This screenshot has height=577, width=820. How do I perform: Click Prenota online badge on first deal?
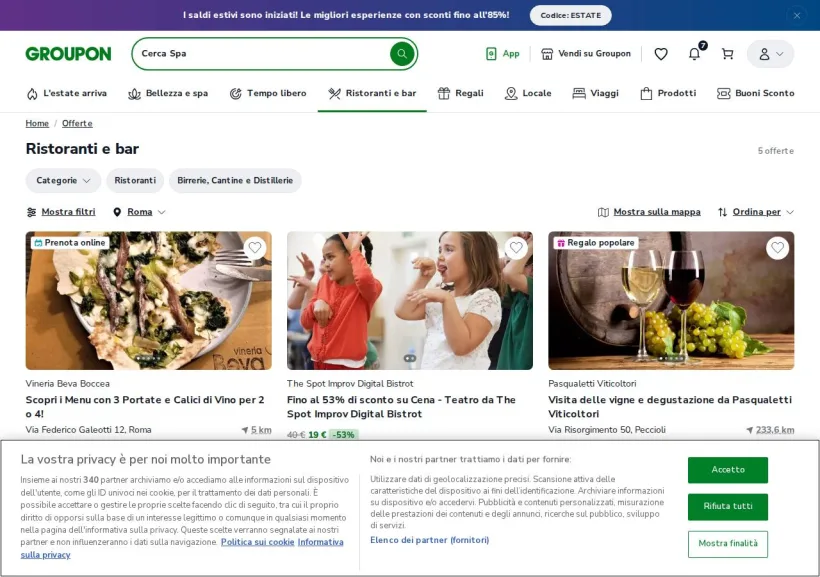tap(70, 243)
